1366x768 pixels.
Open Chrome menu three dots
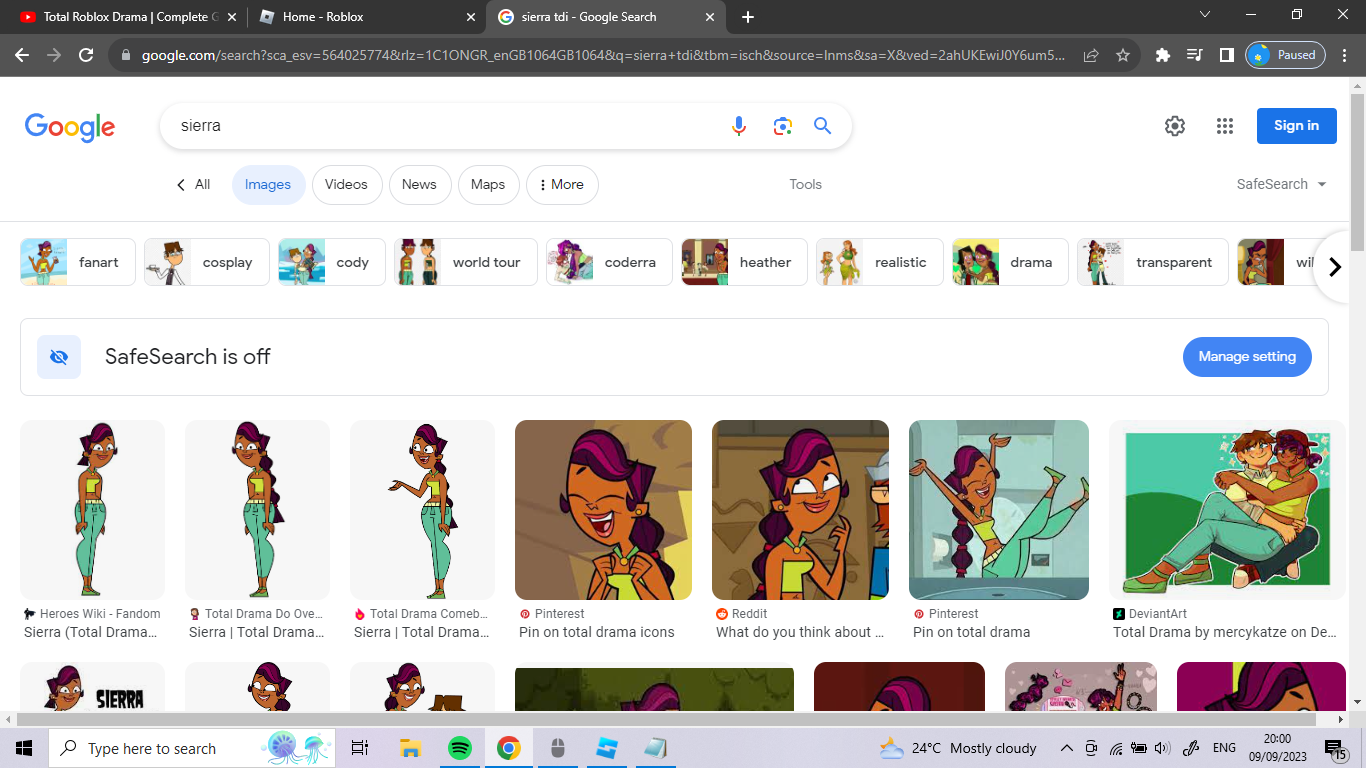coord(1343,55)
